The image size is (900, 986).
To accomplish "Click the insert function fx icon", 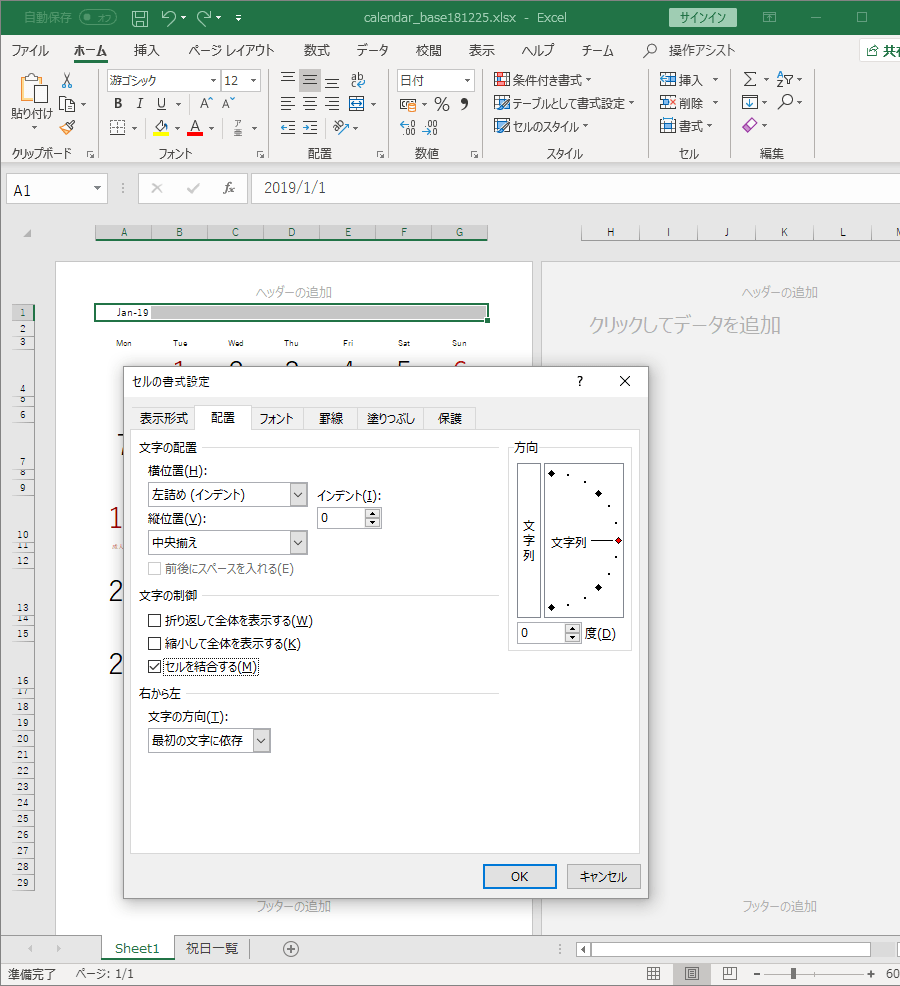I will (229, 188).
